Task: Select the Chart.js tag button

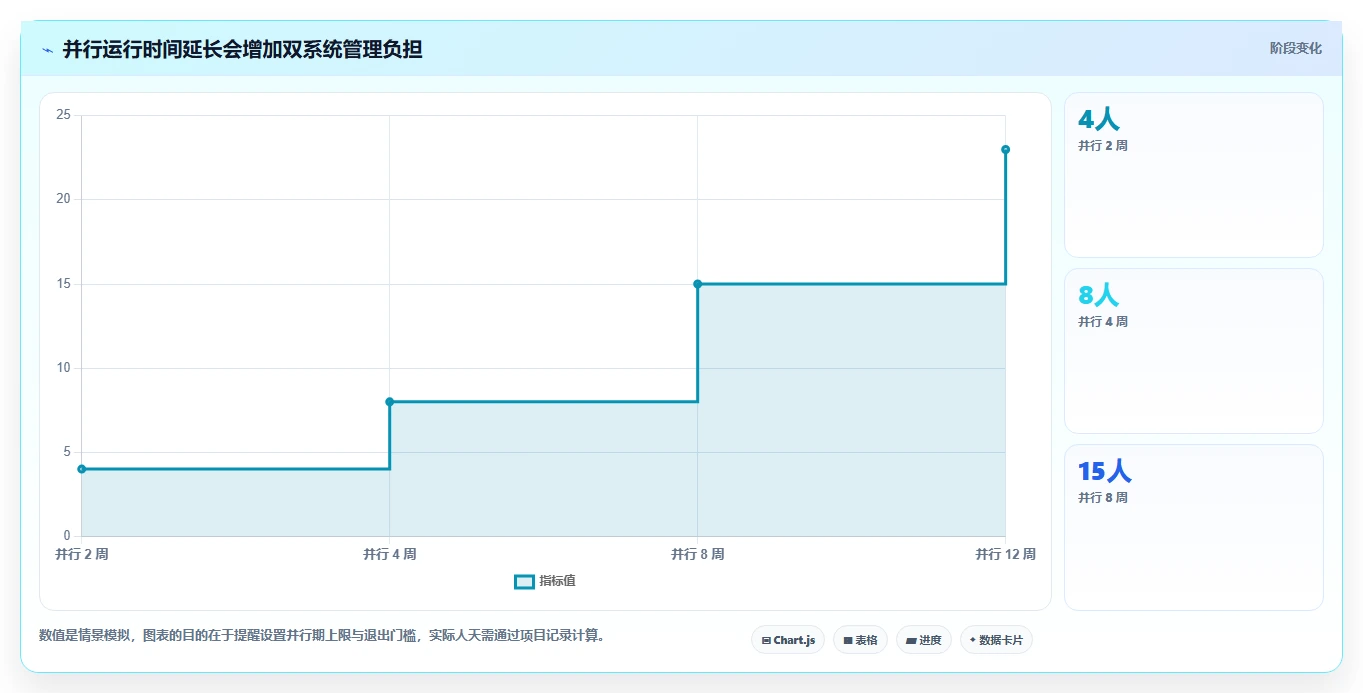Action: point(788,640)
